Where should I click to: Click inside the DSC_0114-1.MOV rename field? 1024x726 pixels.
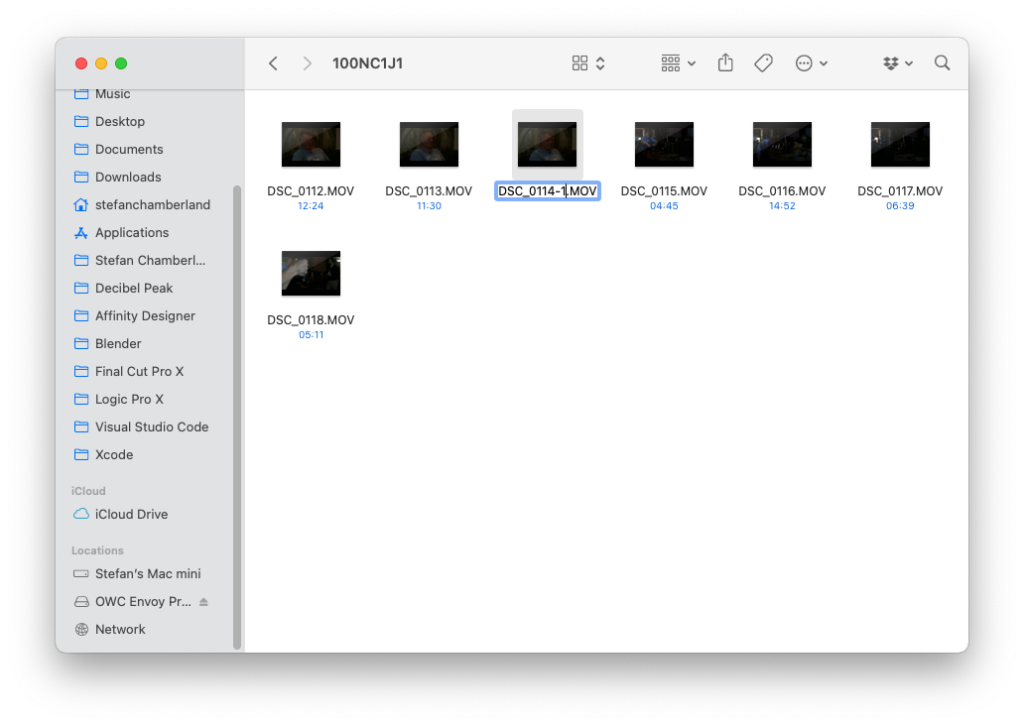click(x=547, y=191)
